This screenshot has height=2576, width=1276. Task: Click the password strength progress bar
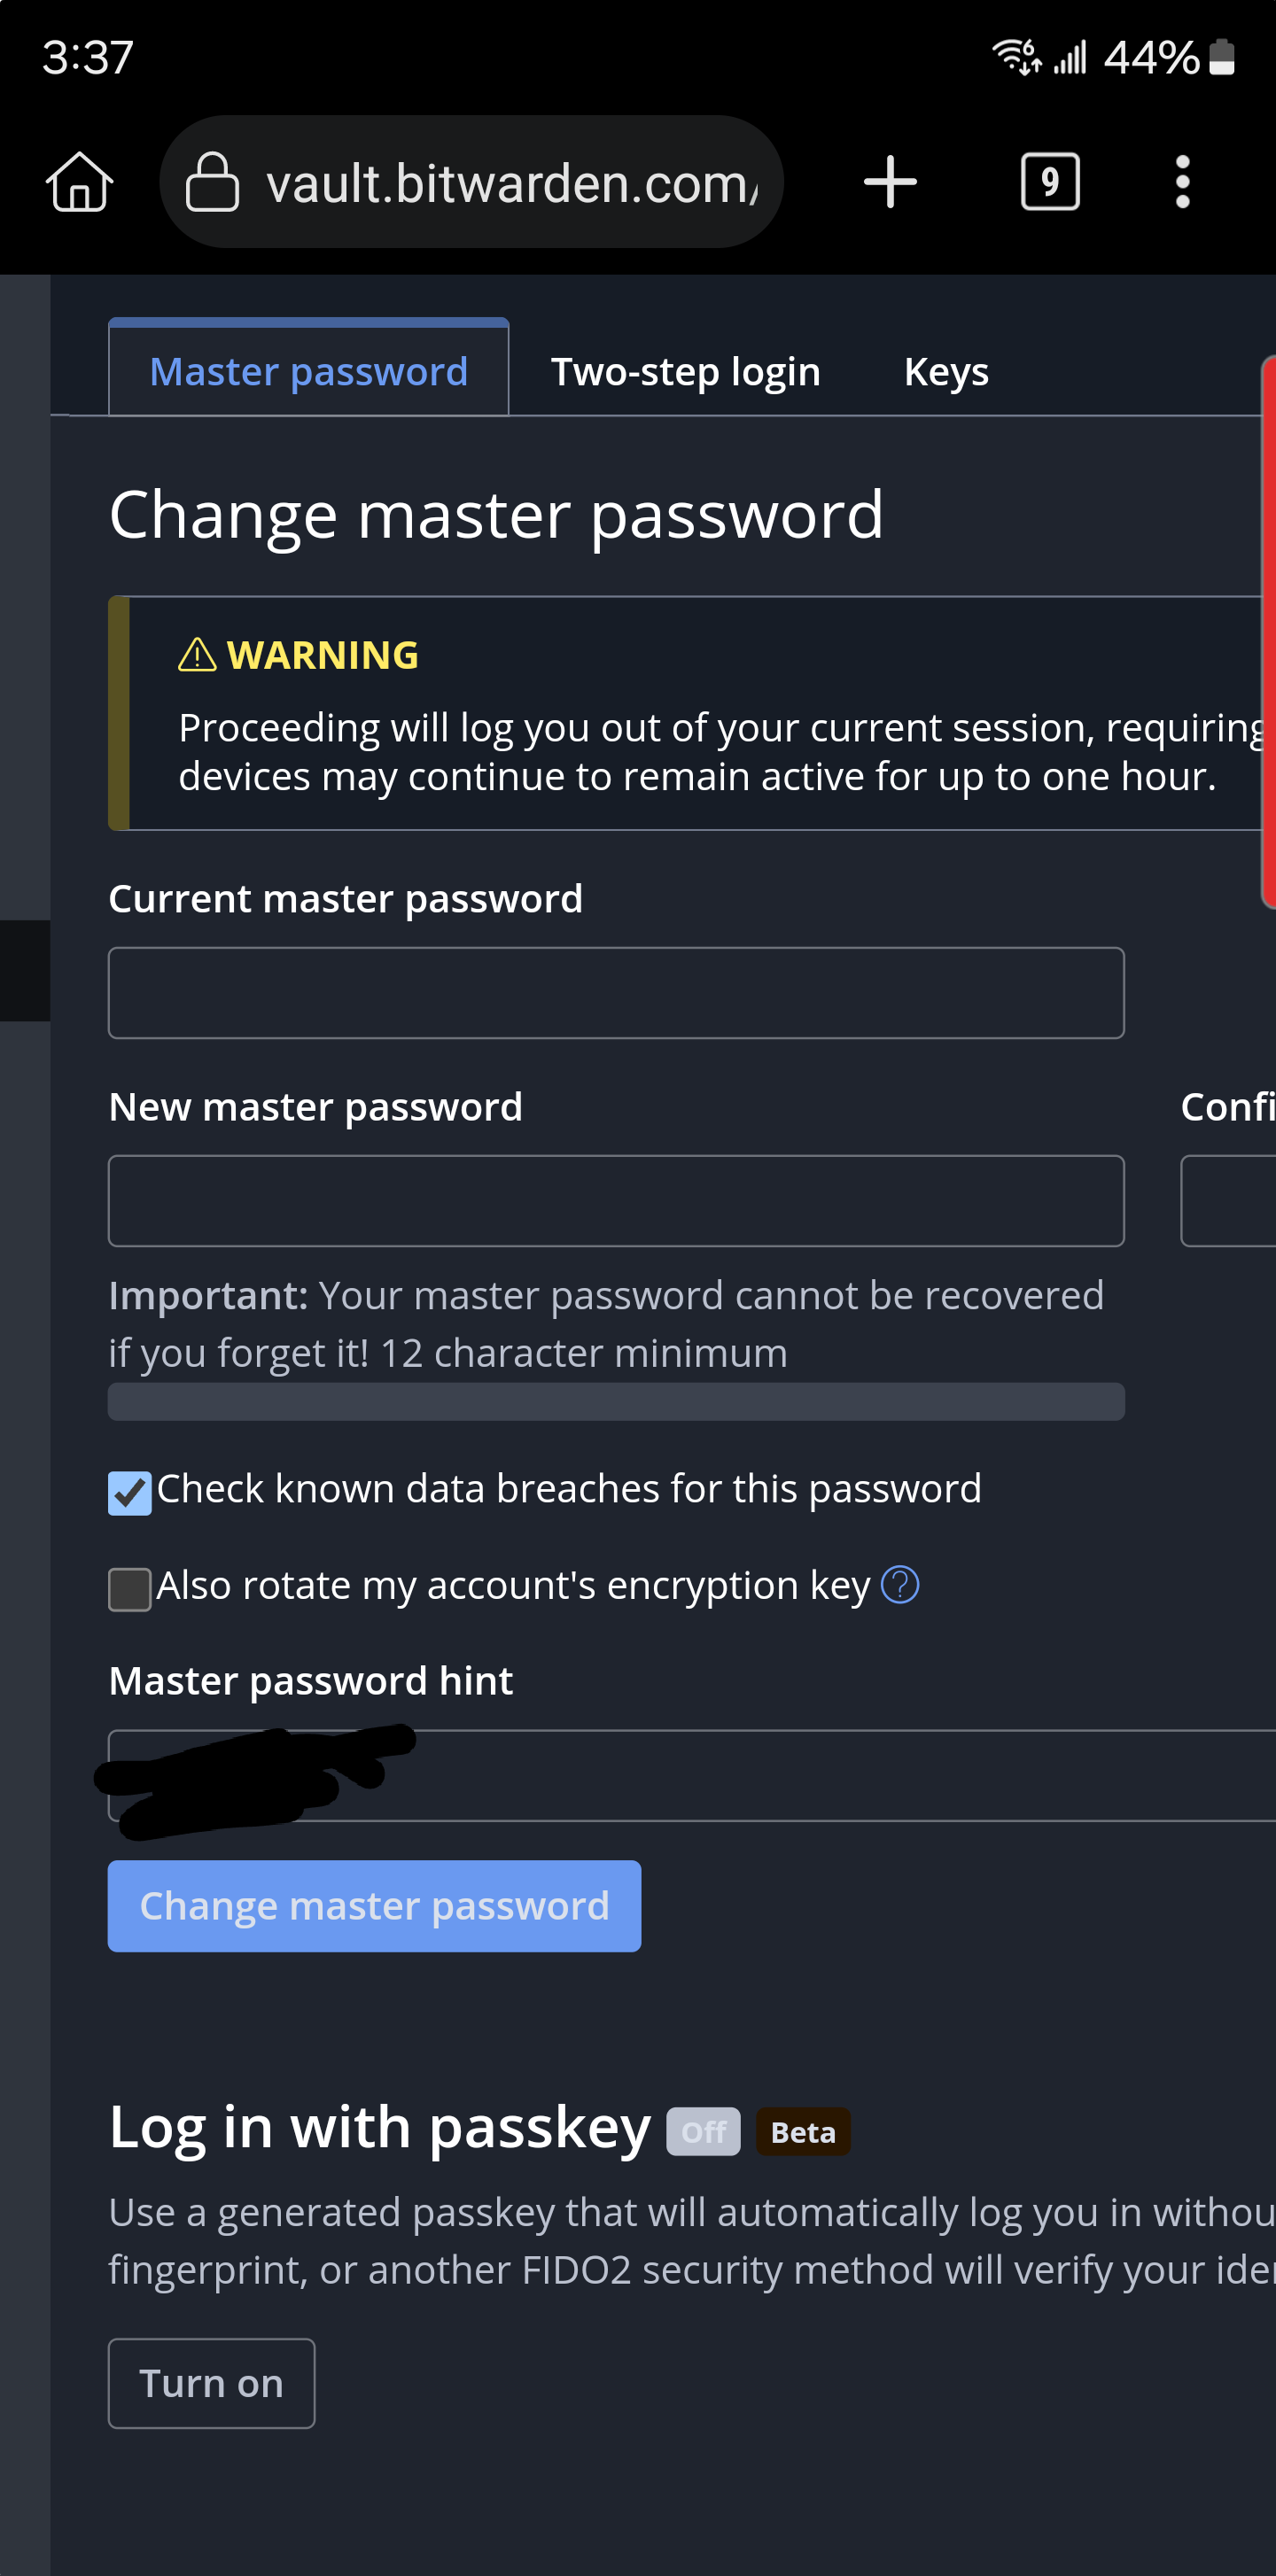[x=616, y=1401]
